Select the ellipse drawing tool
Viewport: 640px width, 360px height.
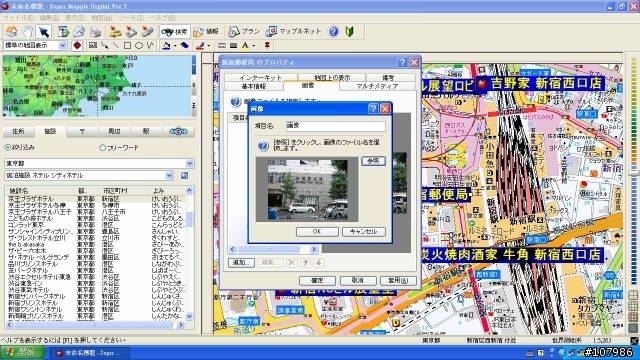139,45
